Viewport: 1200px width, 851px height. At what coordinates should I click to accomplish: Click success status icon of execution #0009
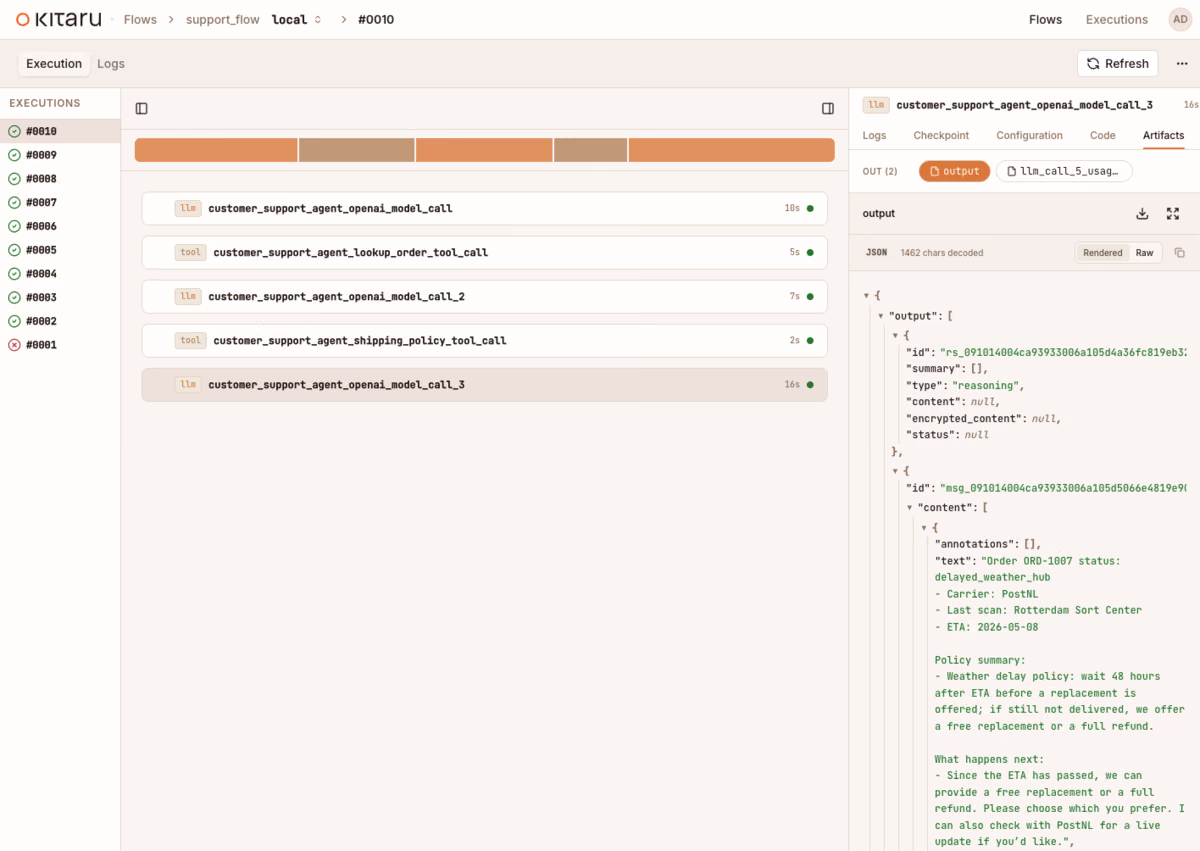pyautogui.click(x=14, y=155)
